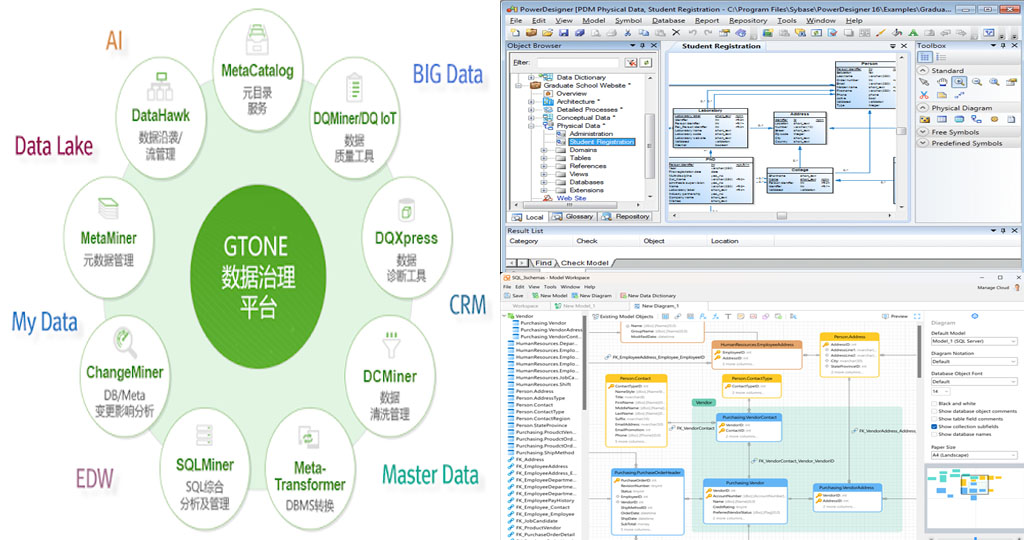Click the Existing Model Objects button
Viewport: 1024px width, 540px height.
[622, 316]
